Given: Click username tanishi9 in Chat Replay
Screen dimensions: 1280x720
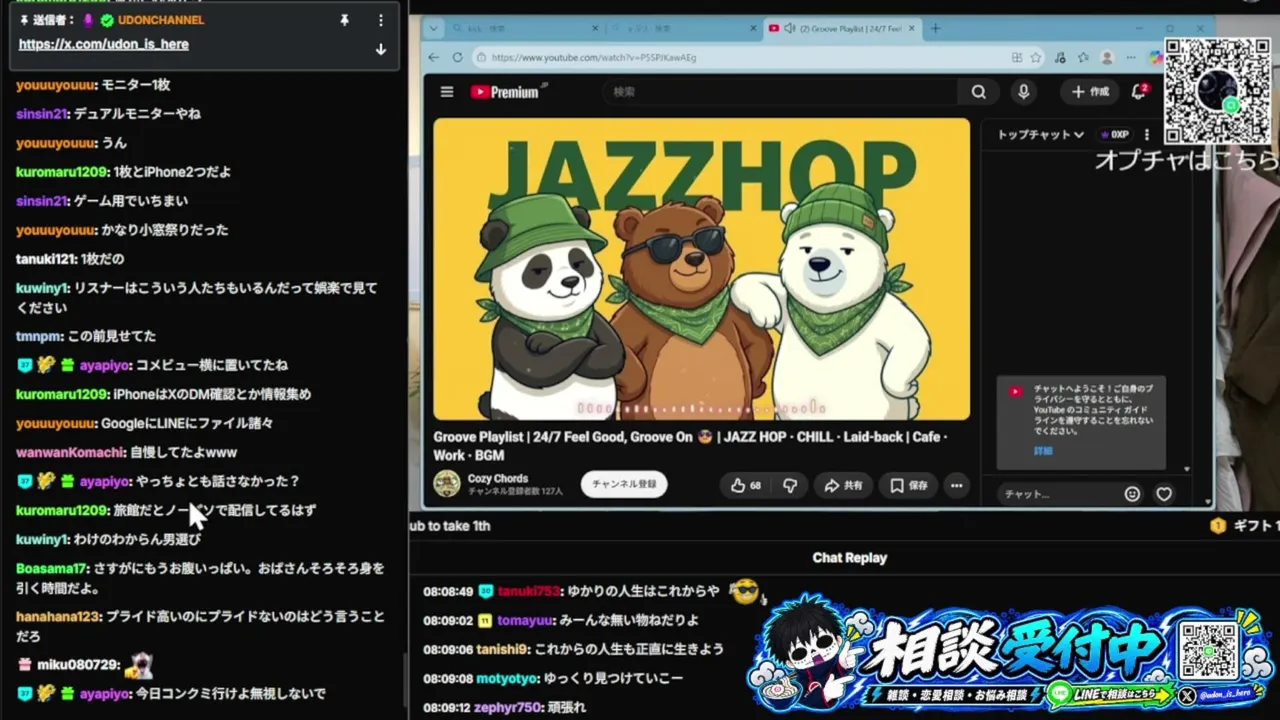Looking at the screenshot, I should (x=502, y=649).
